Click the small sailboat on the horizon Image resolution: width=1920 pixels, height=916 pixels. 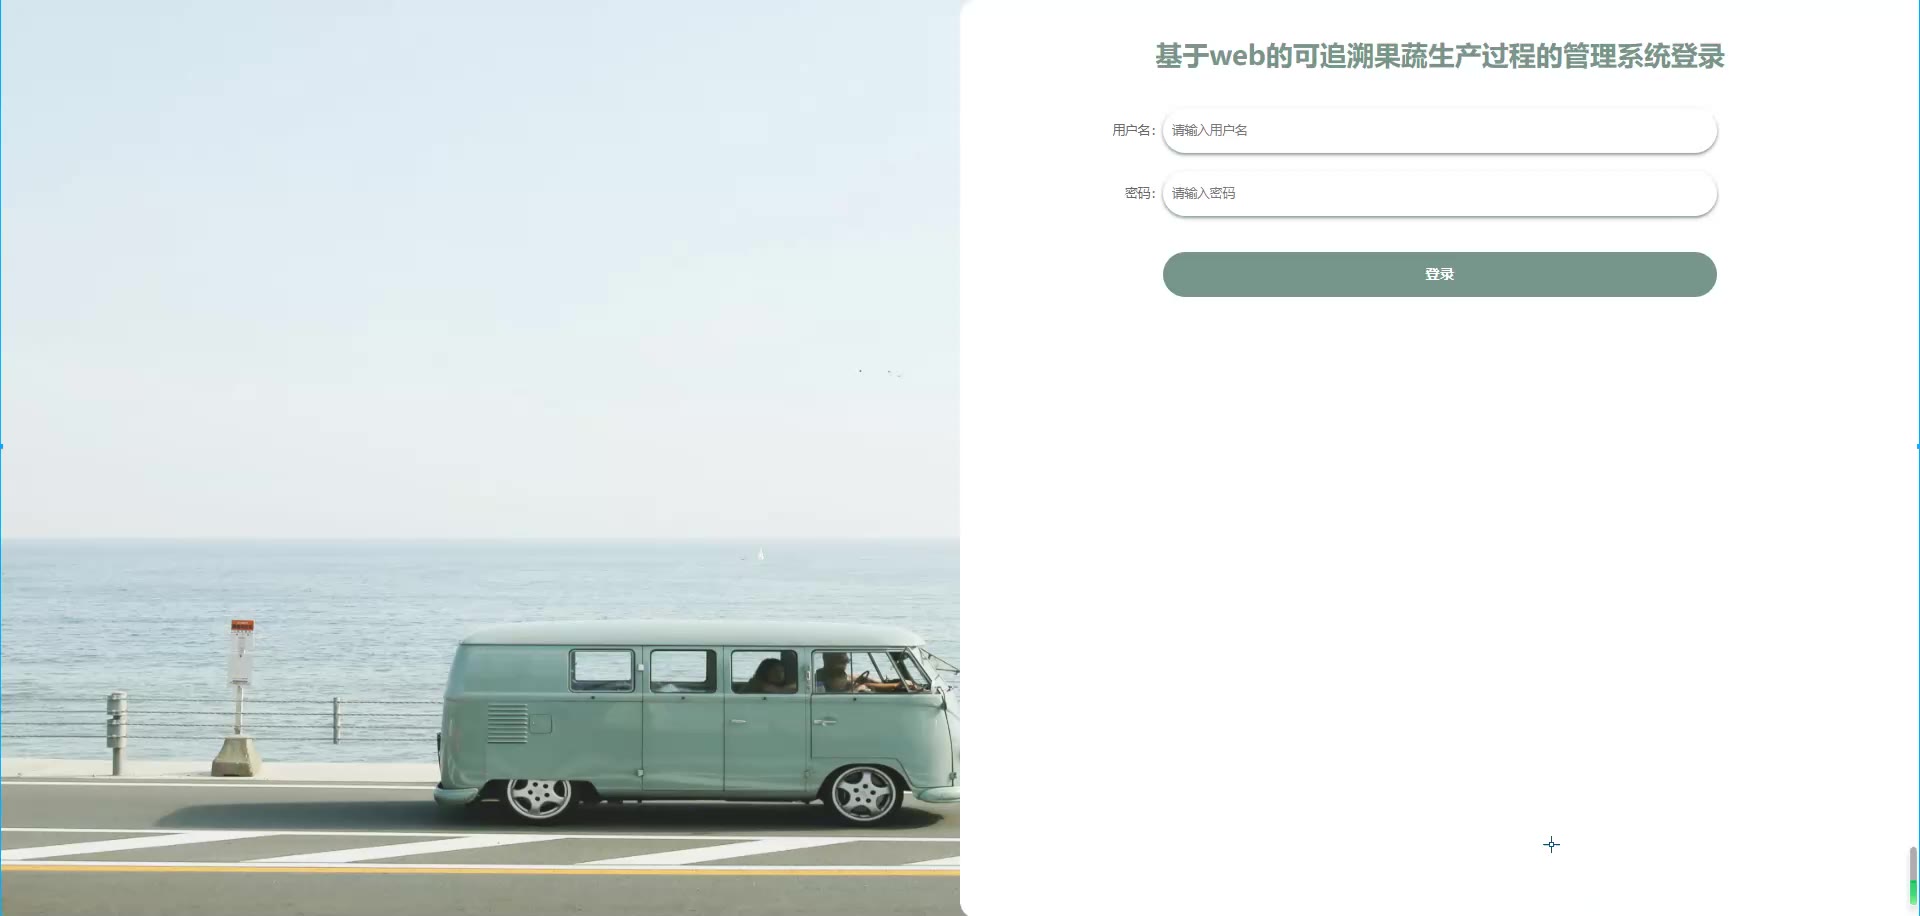[760, 554]
